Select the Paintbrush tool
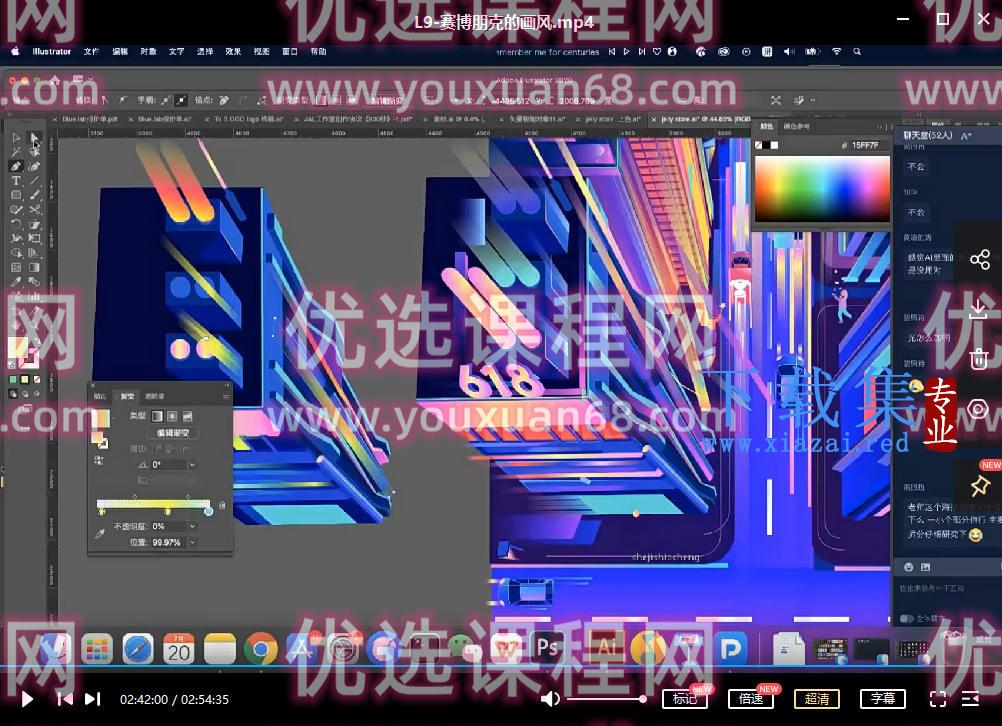Image resolution: width=1002 pixels, height=726 pixels. pyautogui.click(x=34, y=195)
